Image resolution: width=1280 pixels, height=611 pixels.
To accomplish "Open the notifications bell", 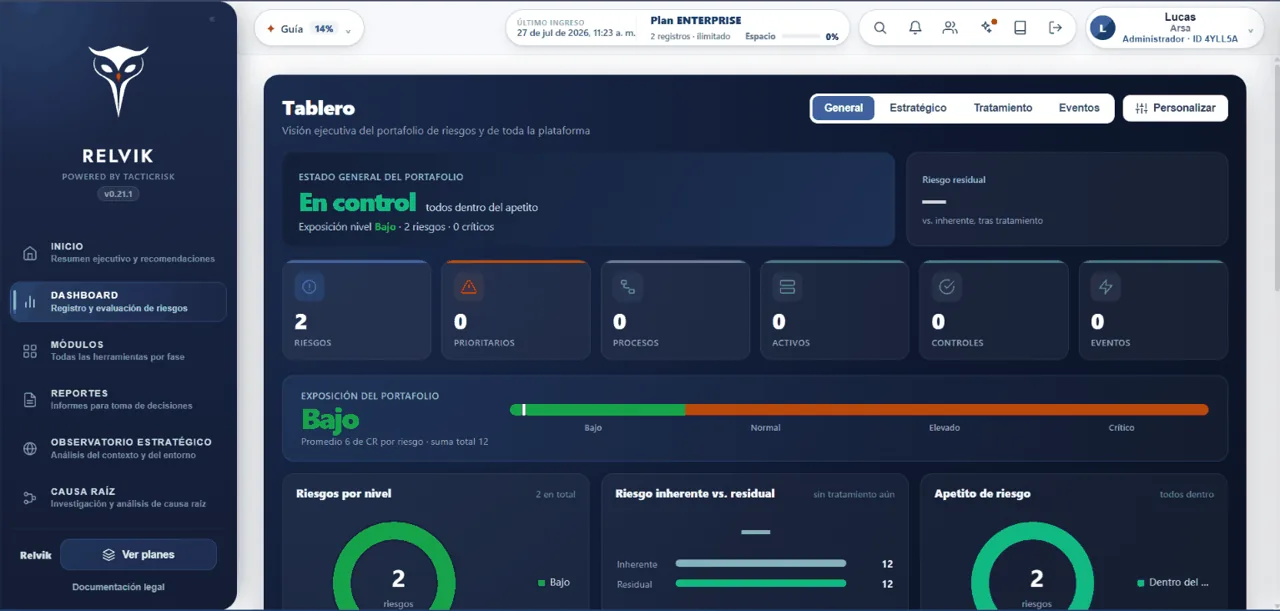I will (x=915, y=28).
